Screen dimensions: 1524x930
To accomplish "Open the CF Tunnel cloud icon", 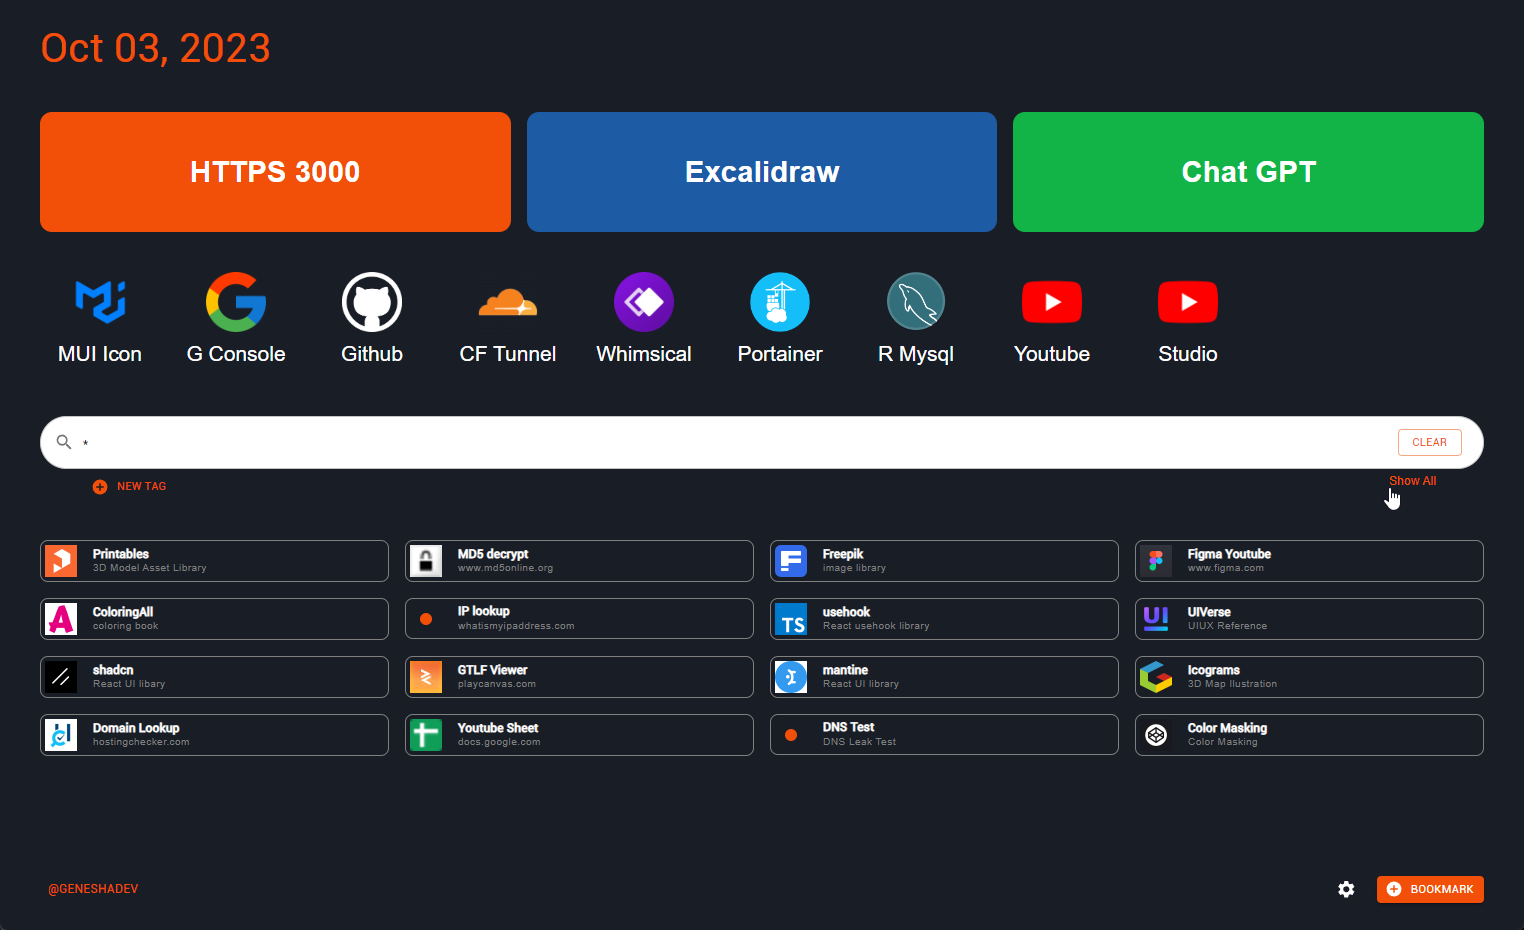I will pos(508,302).
